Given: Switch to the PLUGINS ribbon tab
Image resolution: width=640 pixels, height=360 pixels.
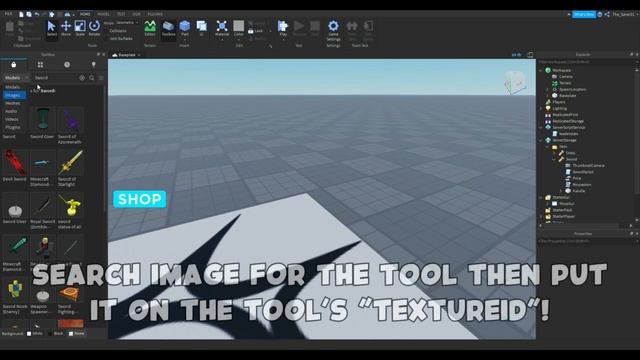Looking at the screenshot, I should (x=155, y=14).
